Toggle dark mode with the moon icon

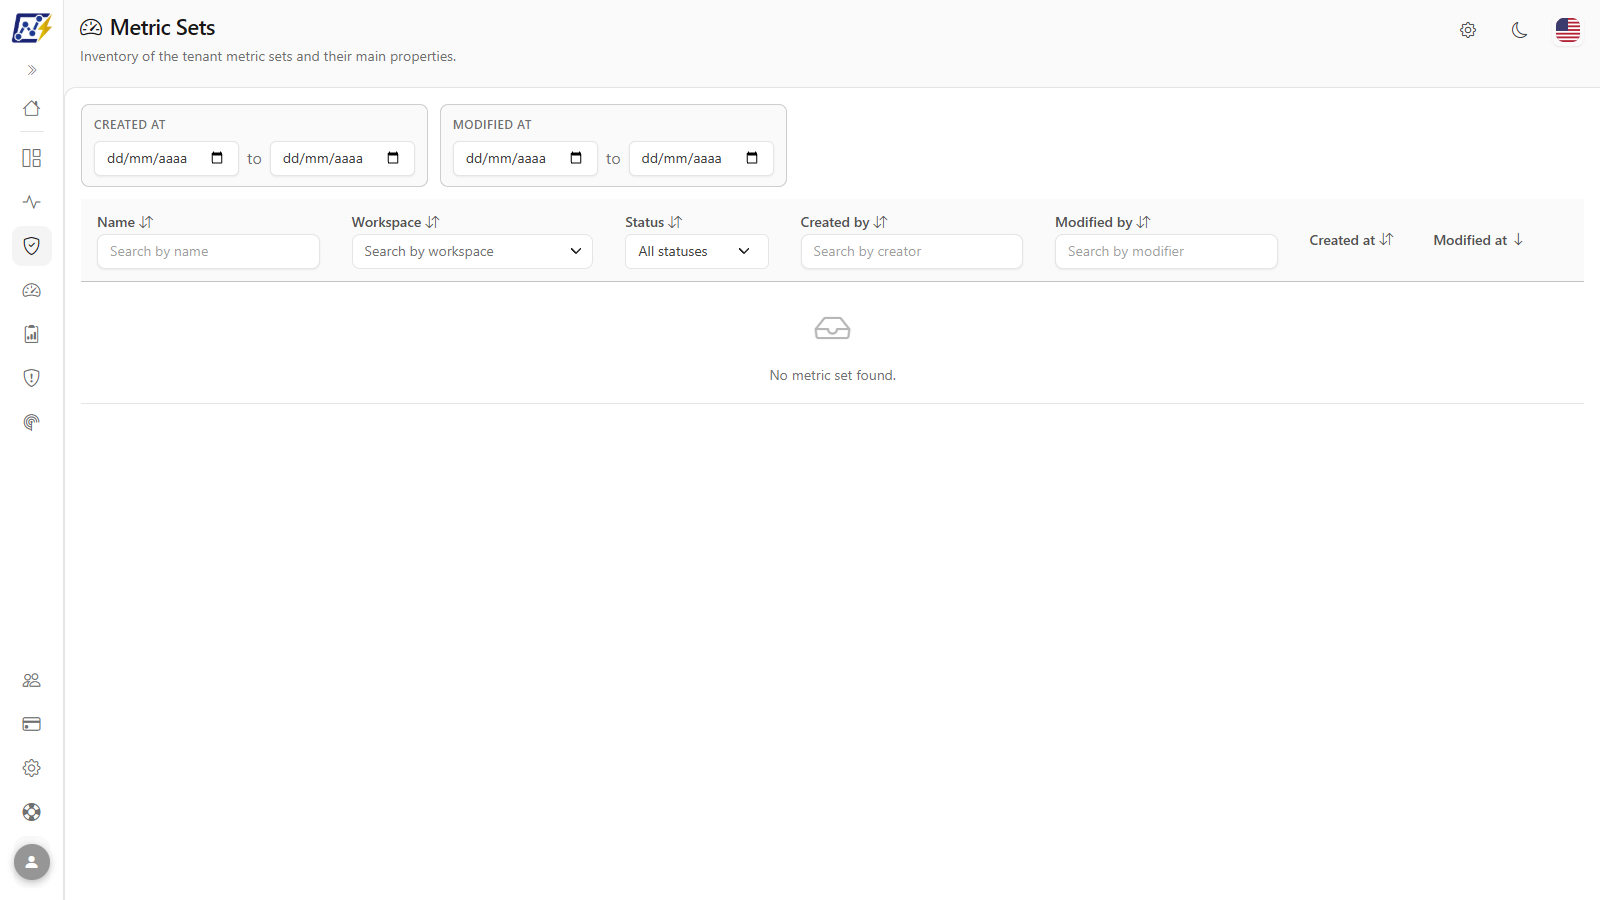click(1520, 30)
